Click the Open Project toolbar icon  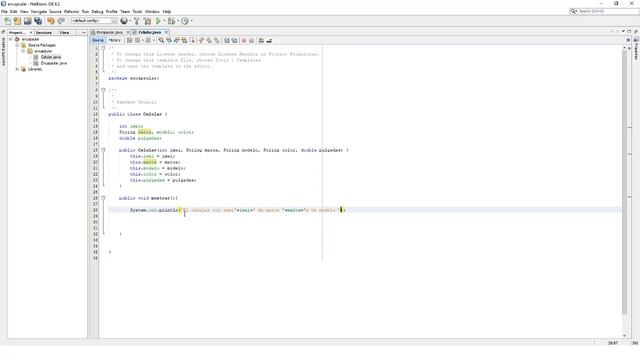(27, 21)
